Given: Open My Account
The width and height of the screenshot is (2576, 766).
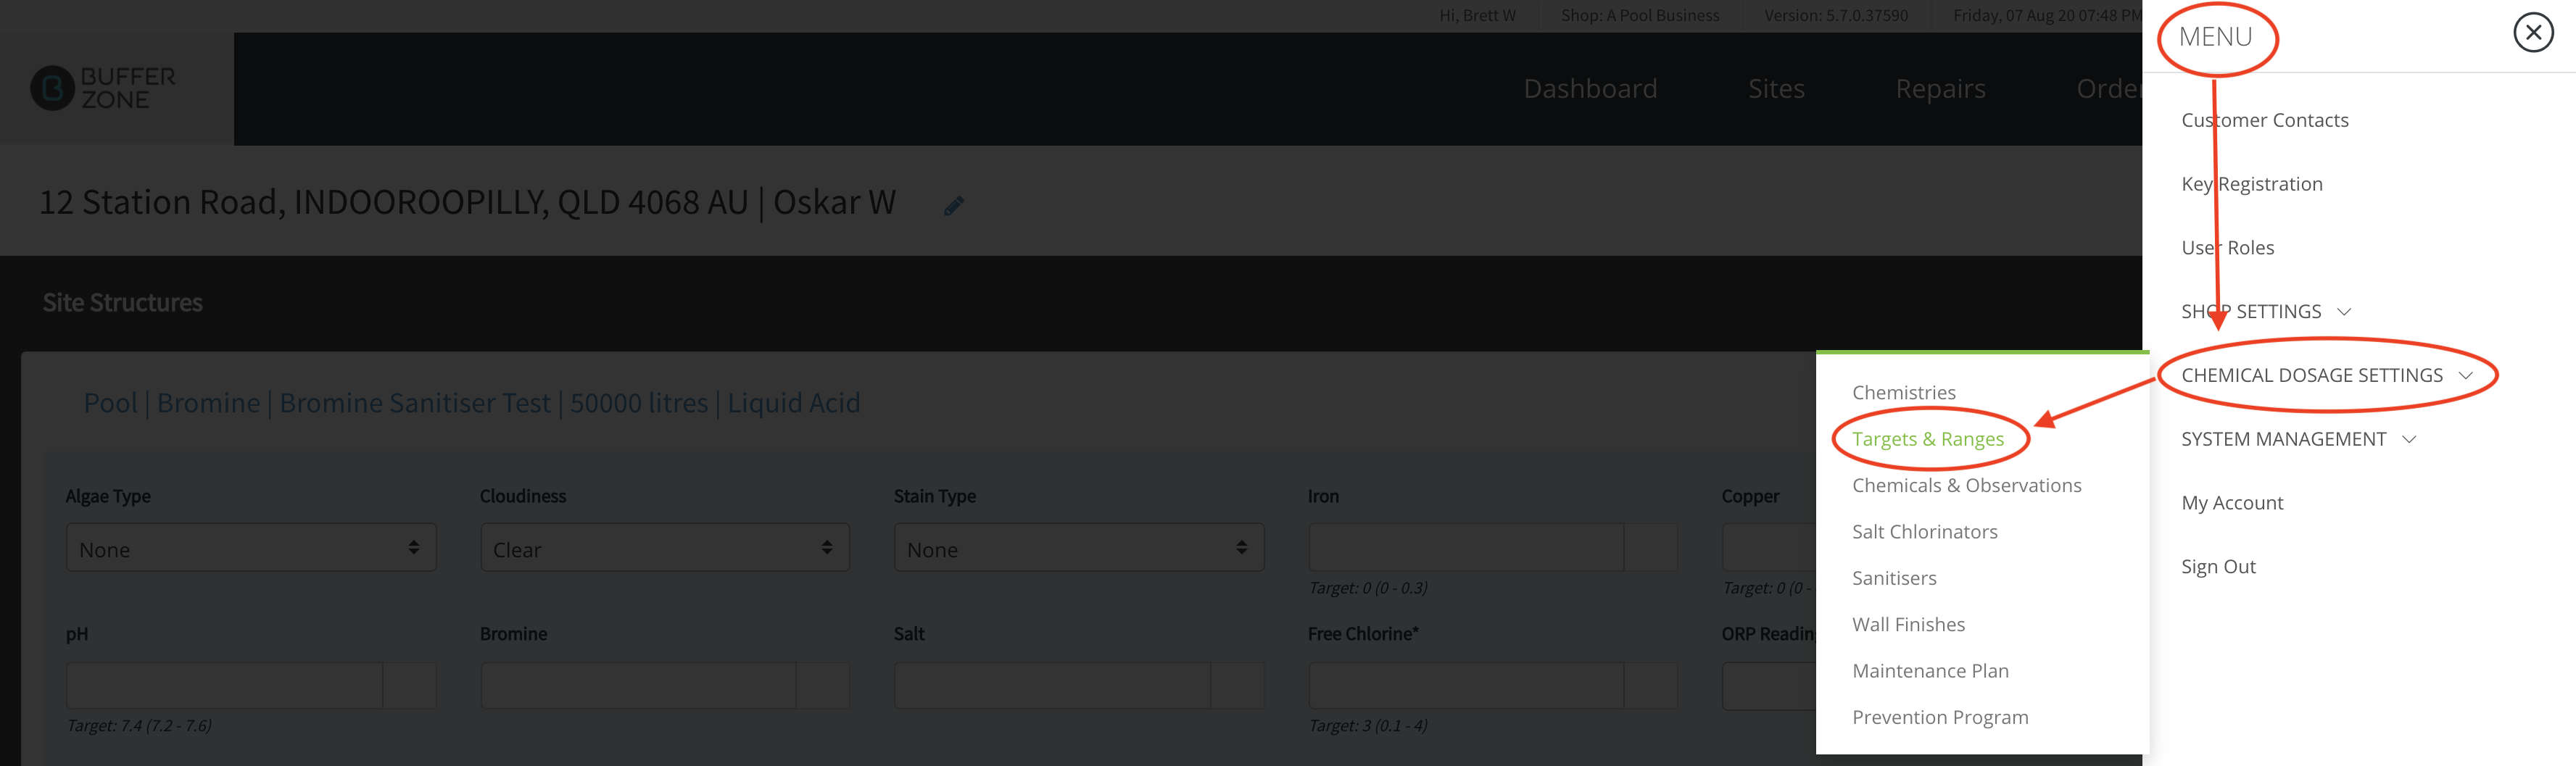Looking at the screenshot, I should tap(2232, 503).
